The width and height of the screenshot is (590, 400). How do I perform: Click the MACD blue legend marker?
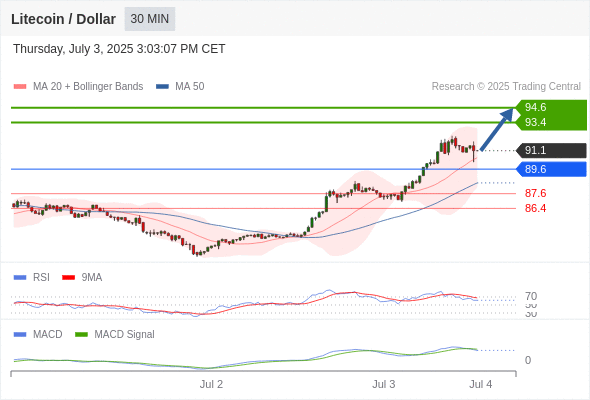click(20, 335)
